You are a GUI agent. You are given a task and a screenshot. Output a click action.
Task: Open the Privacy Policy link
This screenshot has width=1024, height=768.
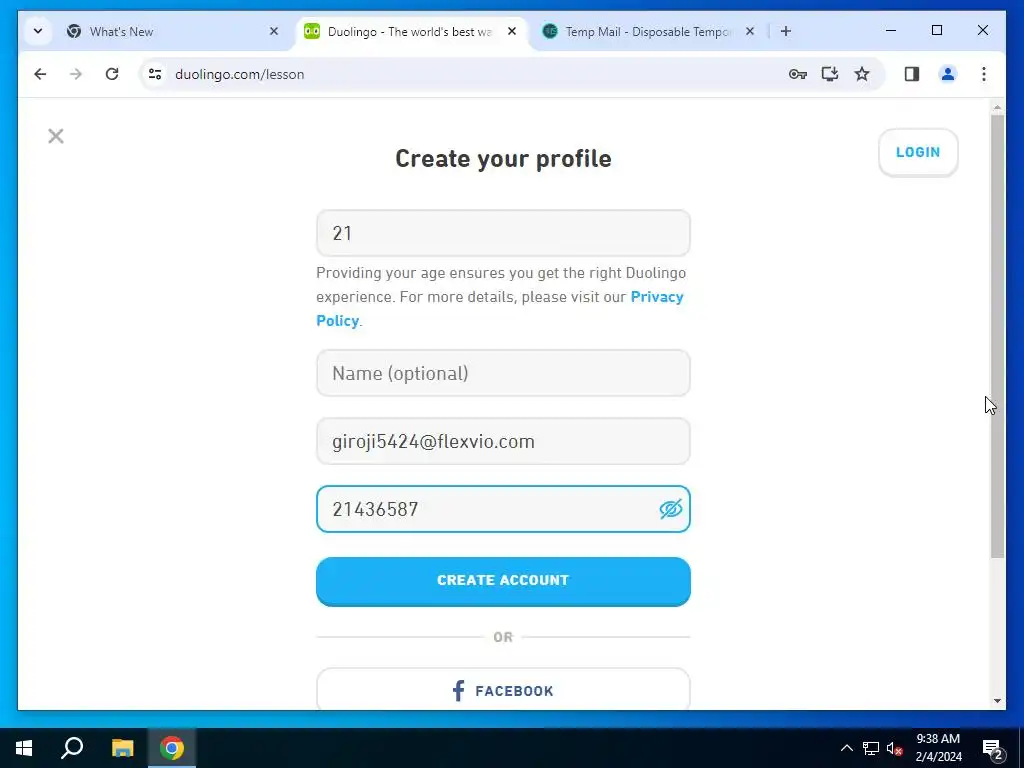click(x=500, y=308)
